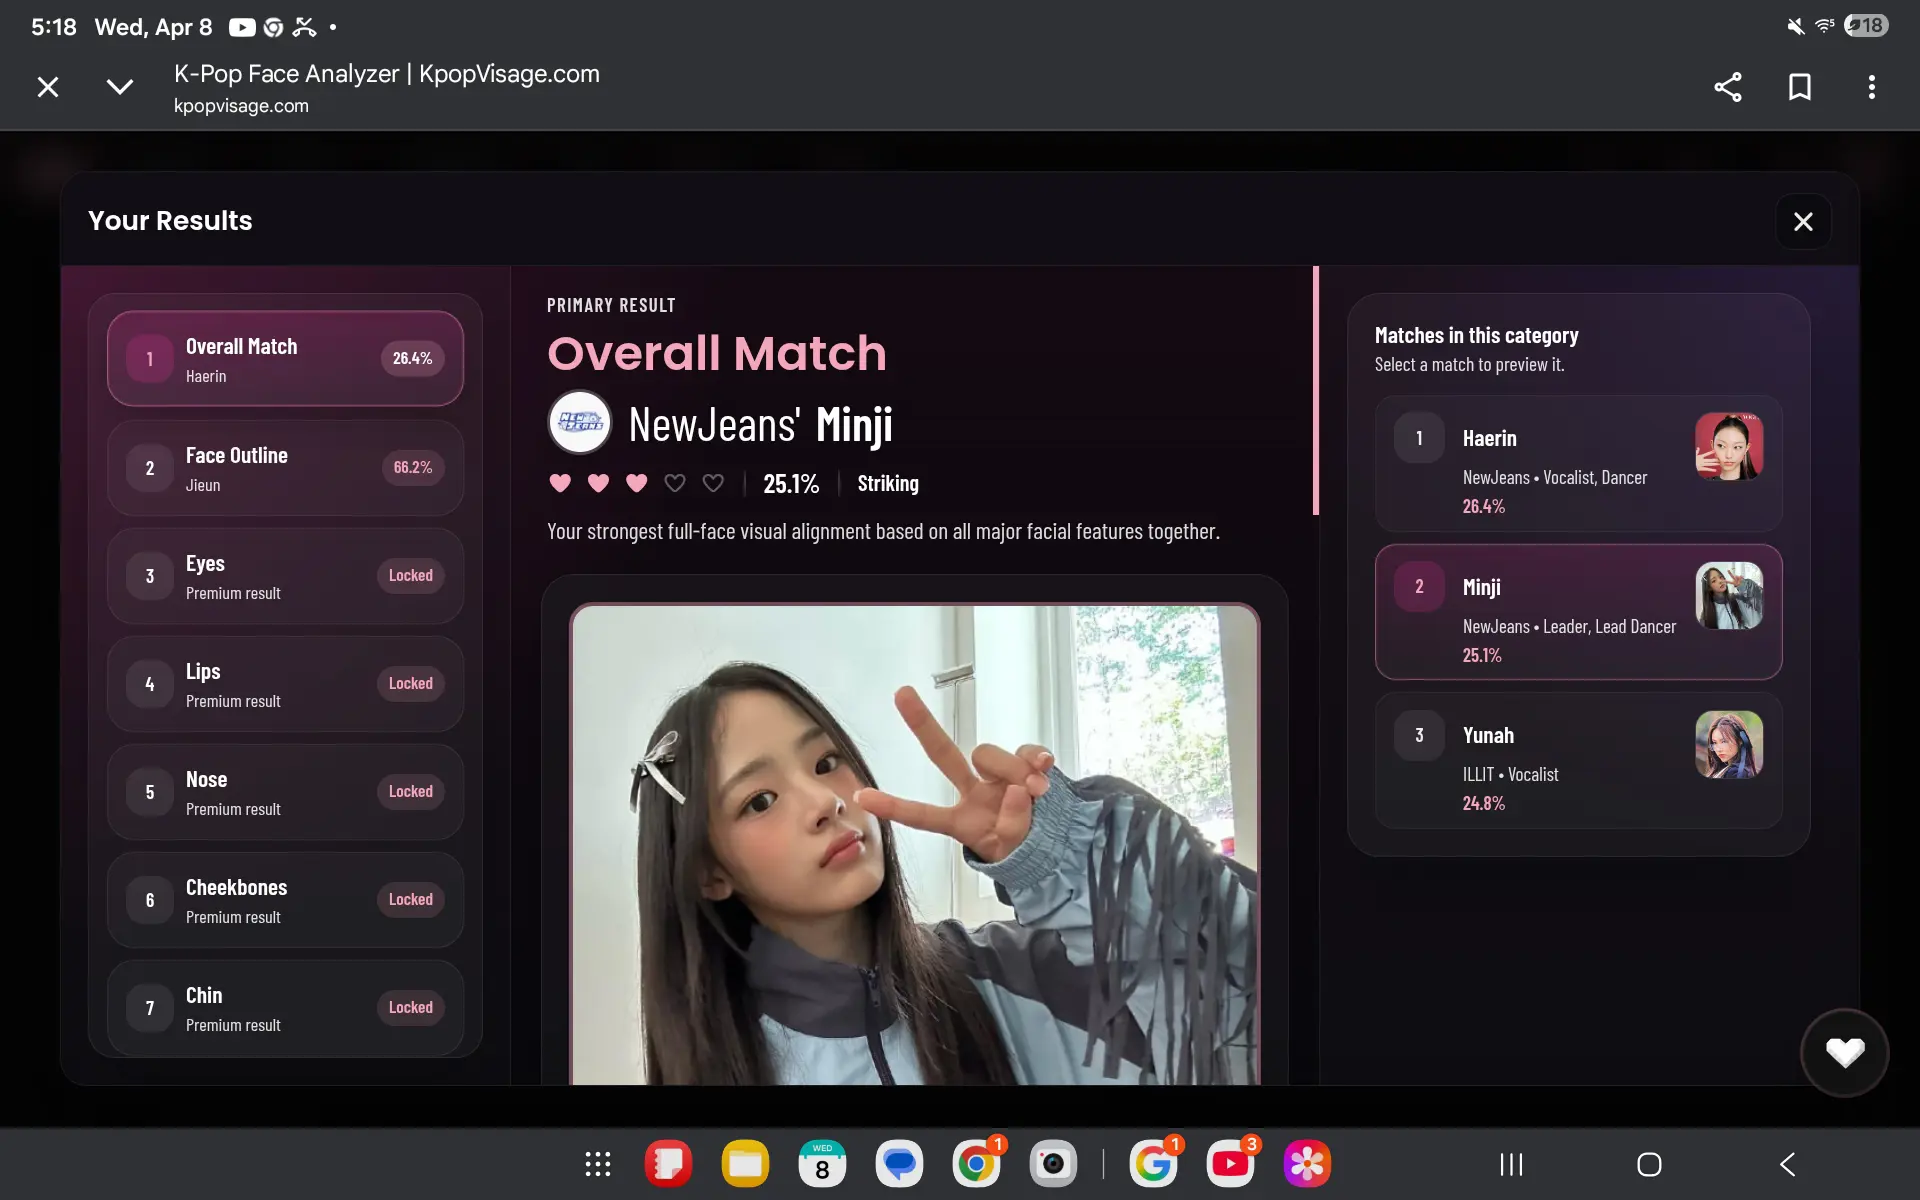Open the Camera app in taskbar

tap(1053, 1164)
